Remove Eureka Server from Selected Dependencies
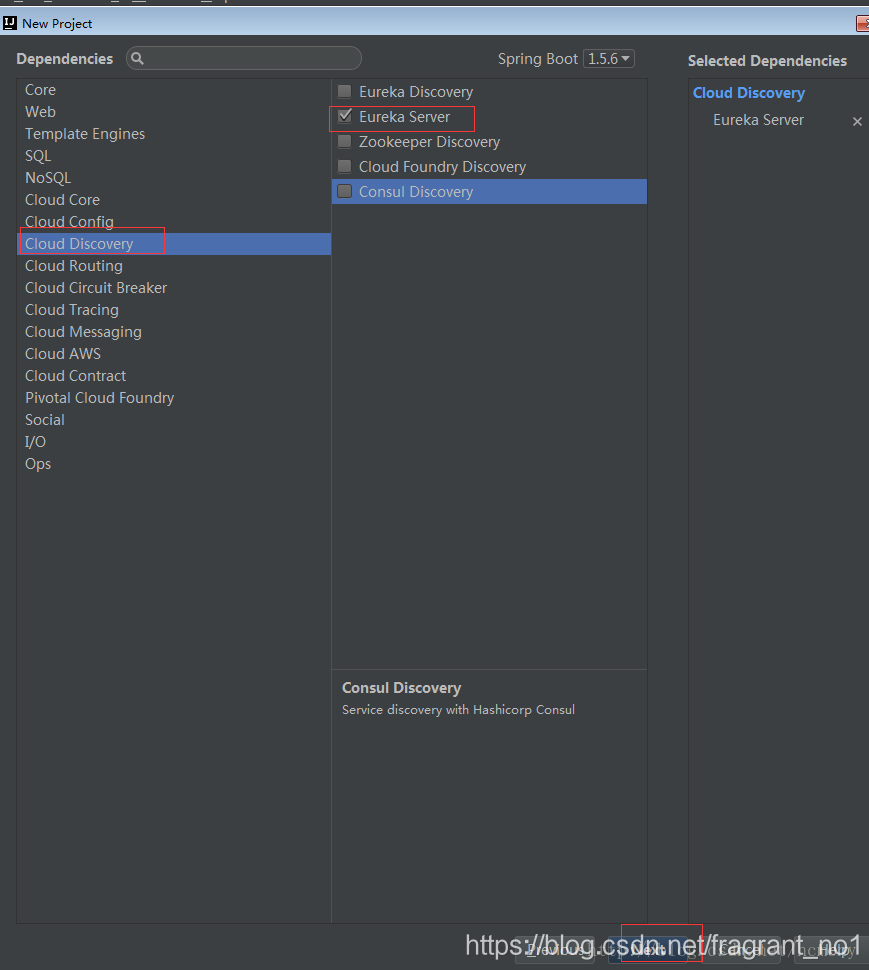The height and width of the screenshot is (970, 869). pos(857,121)
